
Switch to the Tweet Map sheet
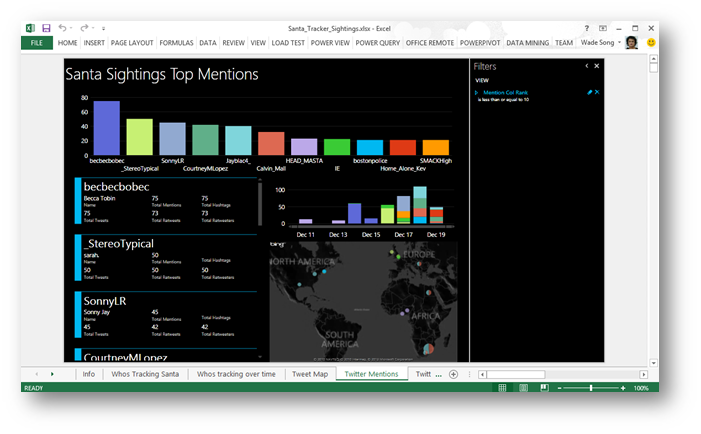click(310, 374)
